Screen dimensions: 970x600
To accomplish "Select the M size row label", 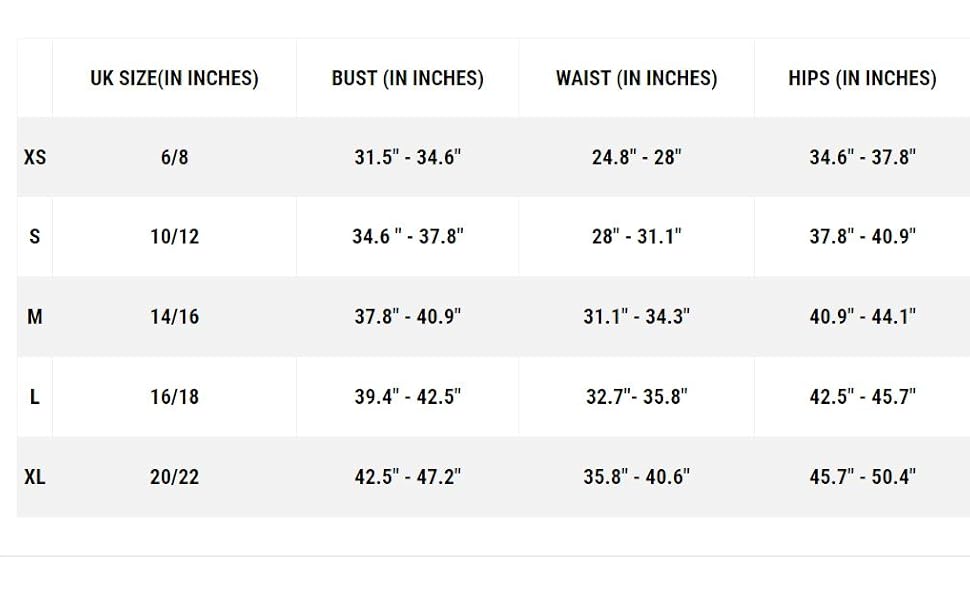I will (x=35, y=317).
